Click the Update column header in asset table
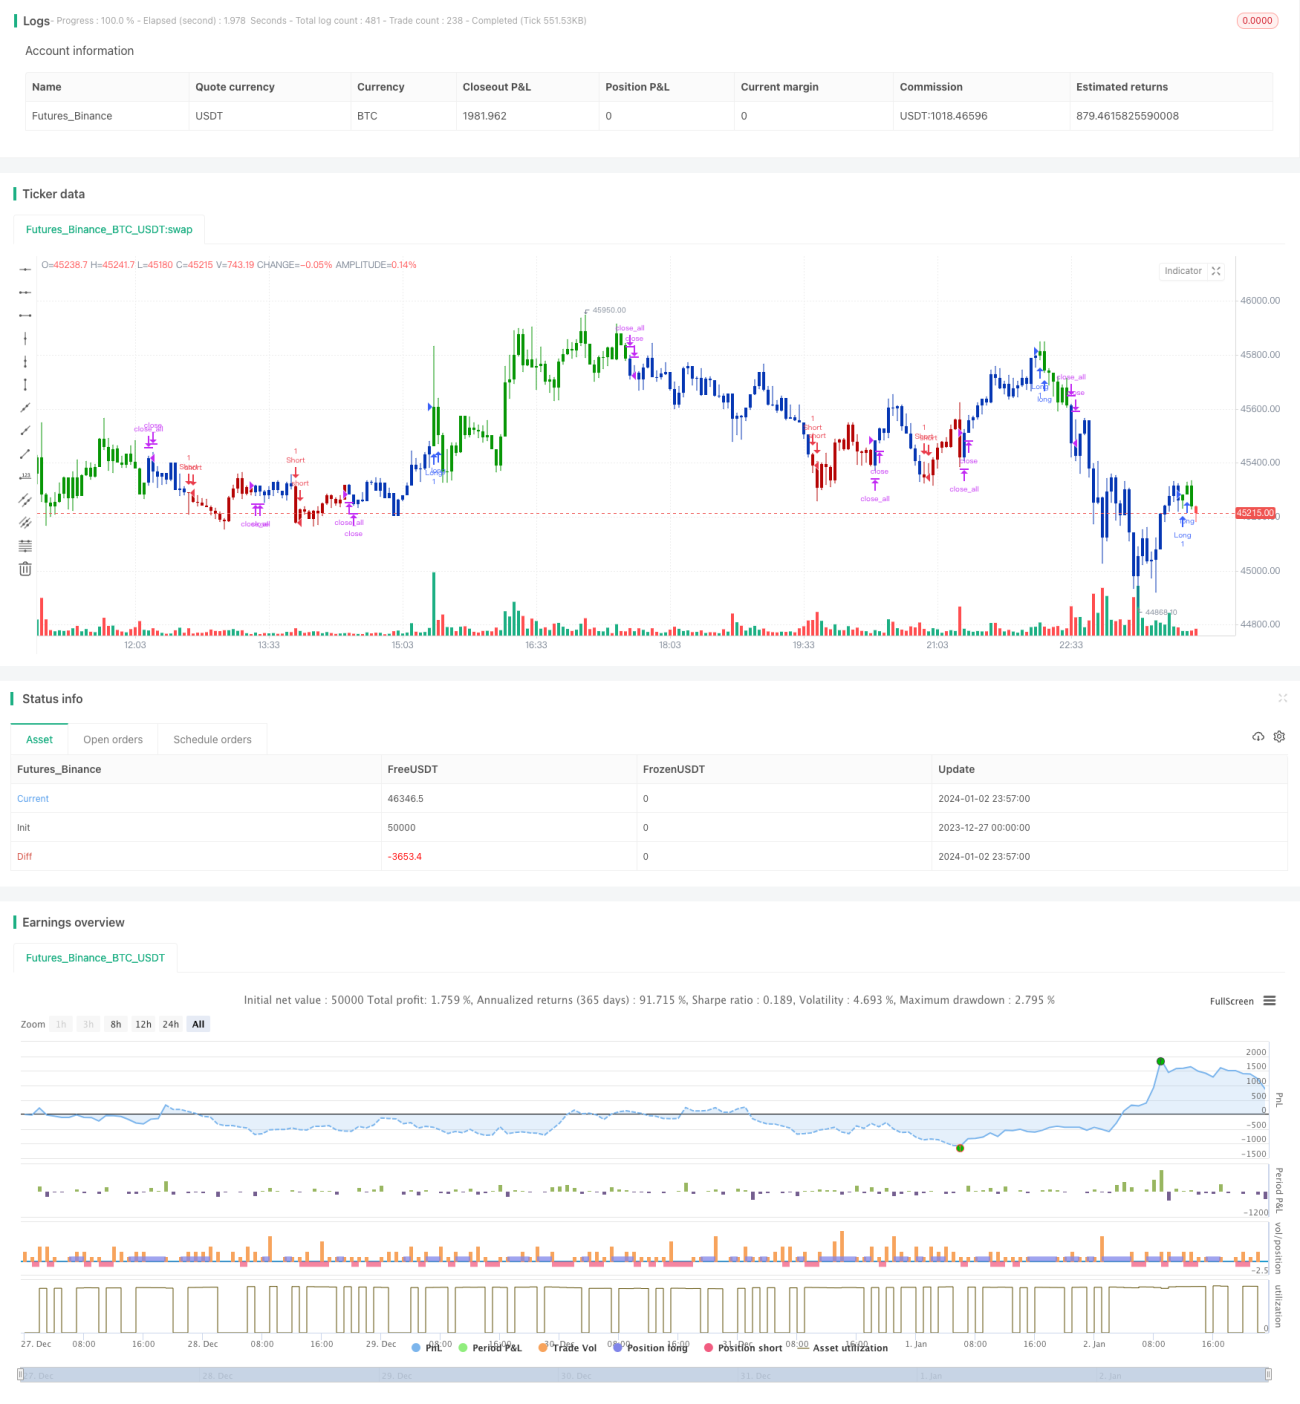Viewport: 1300px width, 1404px height. [956, 770]
